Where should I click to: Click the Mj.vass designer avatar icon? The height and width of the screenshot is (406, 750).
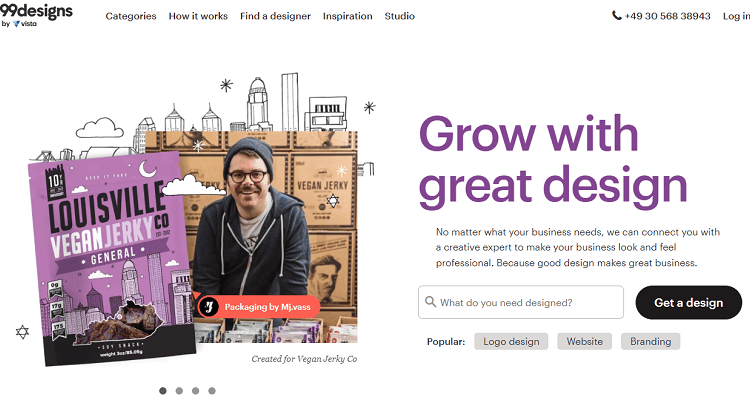click(209, 307)
